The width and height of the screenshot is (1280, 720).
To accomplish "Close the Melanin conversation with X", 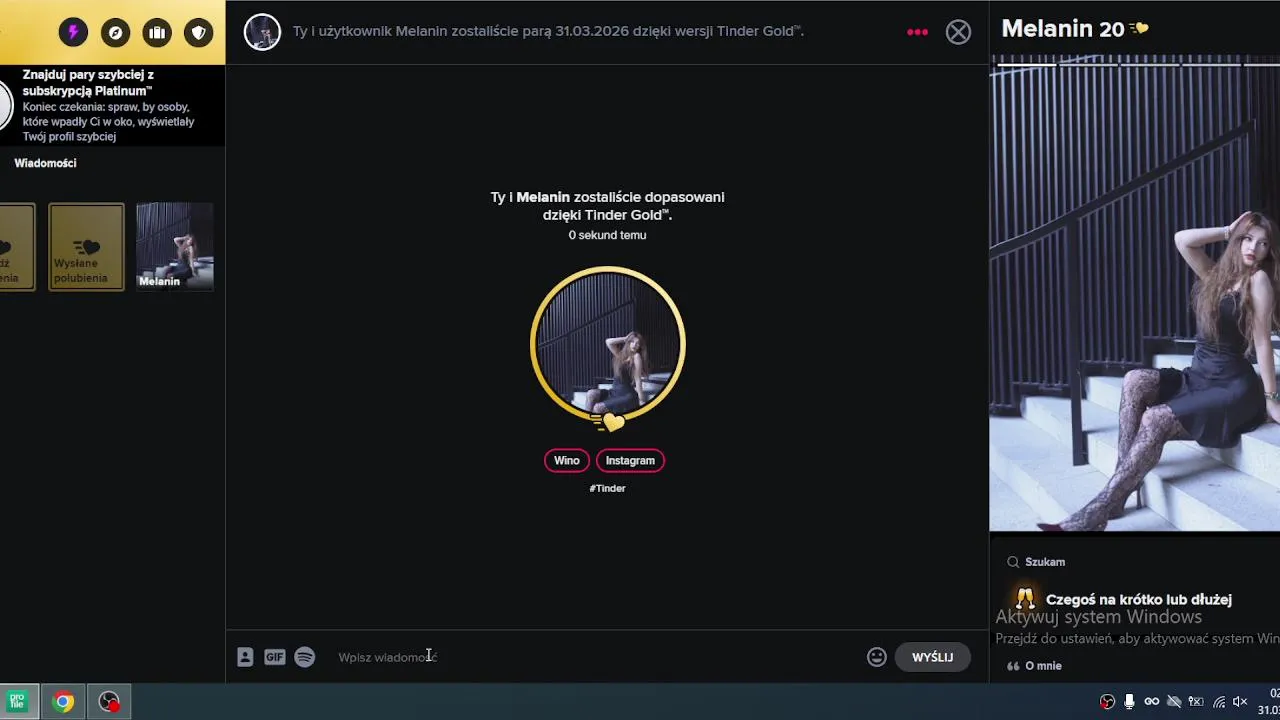I will (958, 32).
